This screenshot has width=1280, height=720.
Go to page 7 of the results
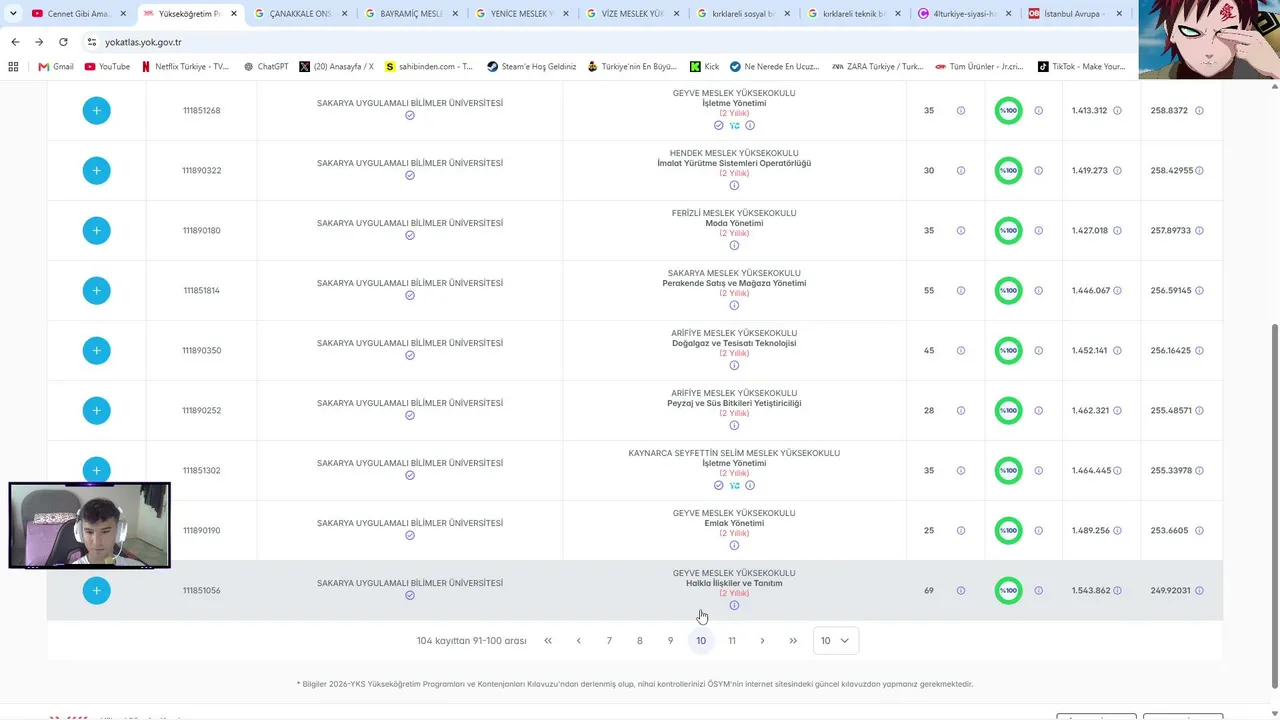click(609, 640)
